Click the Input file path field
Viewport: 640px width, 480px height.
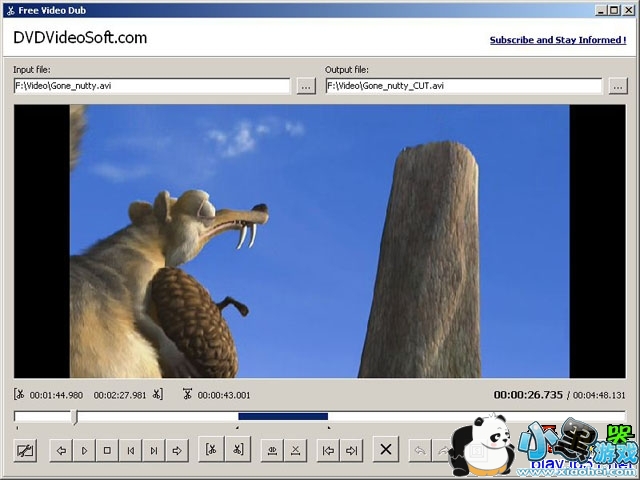[152, 86]
